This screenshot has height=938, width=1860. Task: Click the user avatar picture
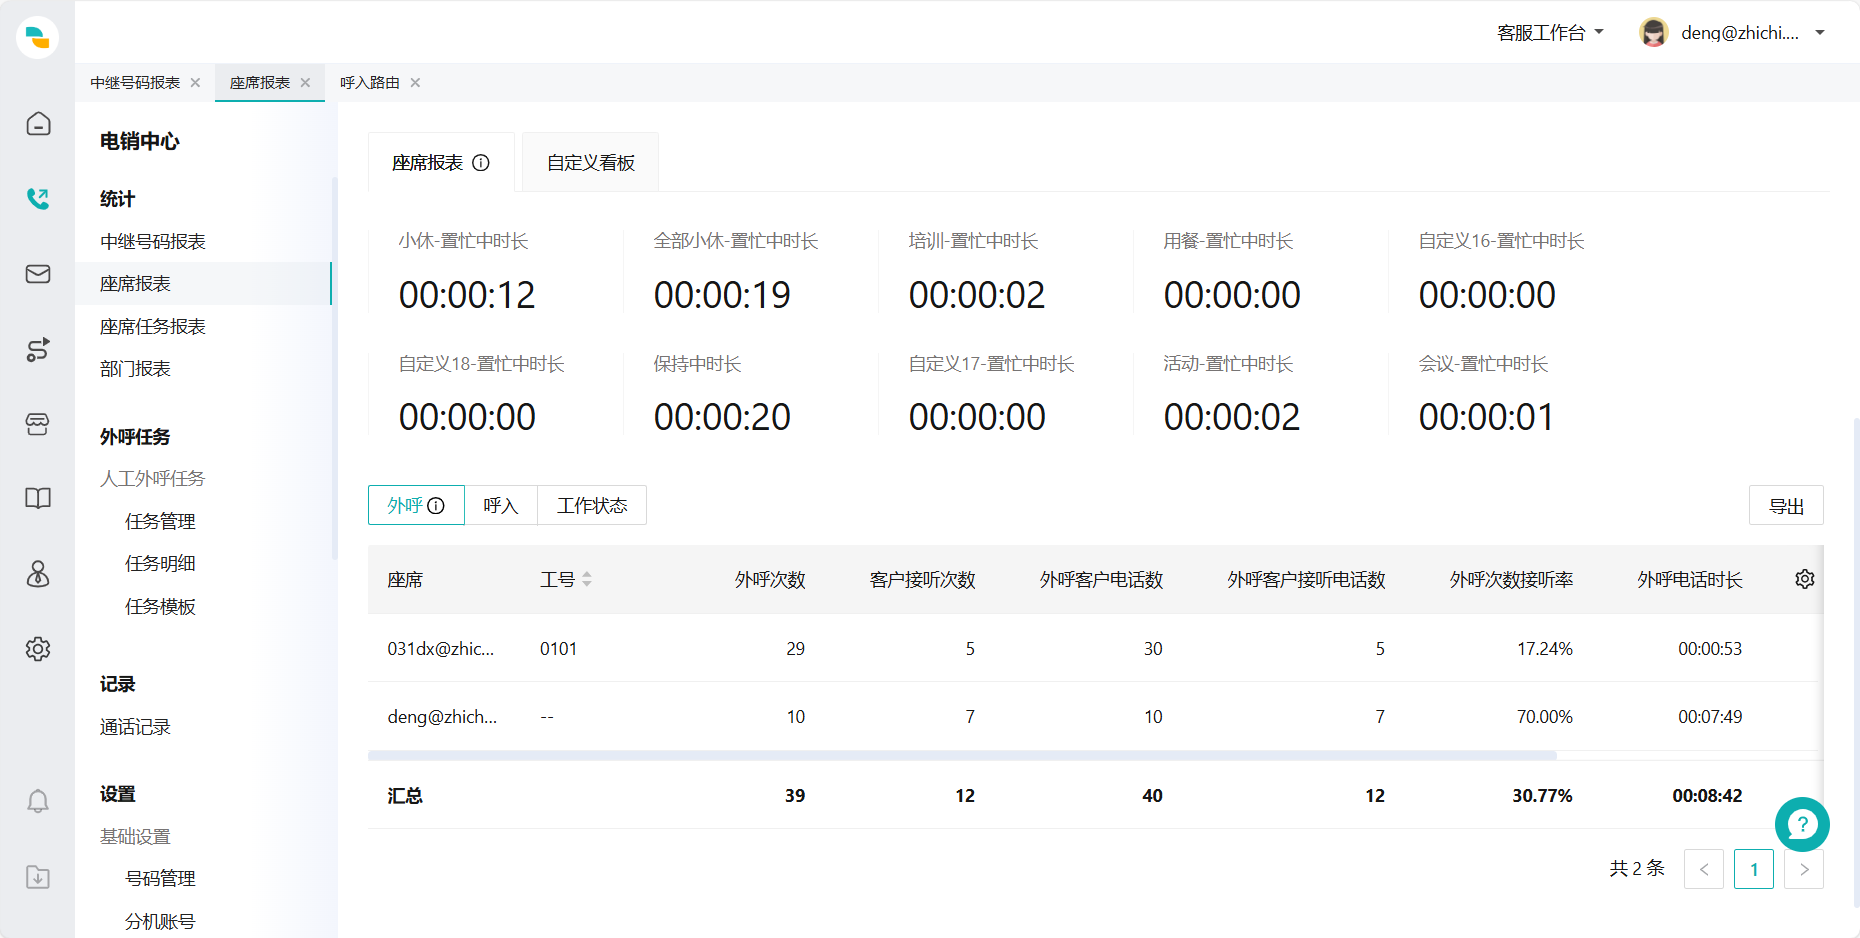click(x=1654, y=33)
